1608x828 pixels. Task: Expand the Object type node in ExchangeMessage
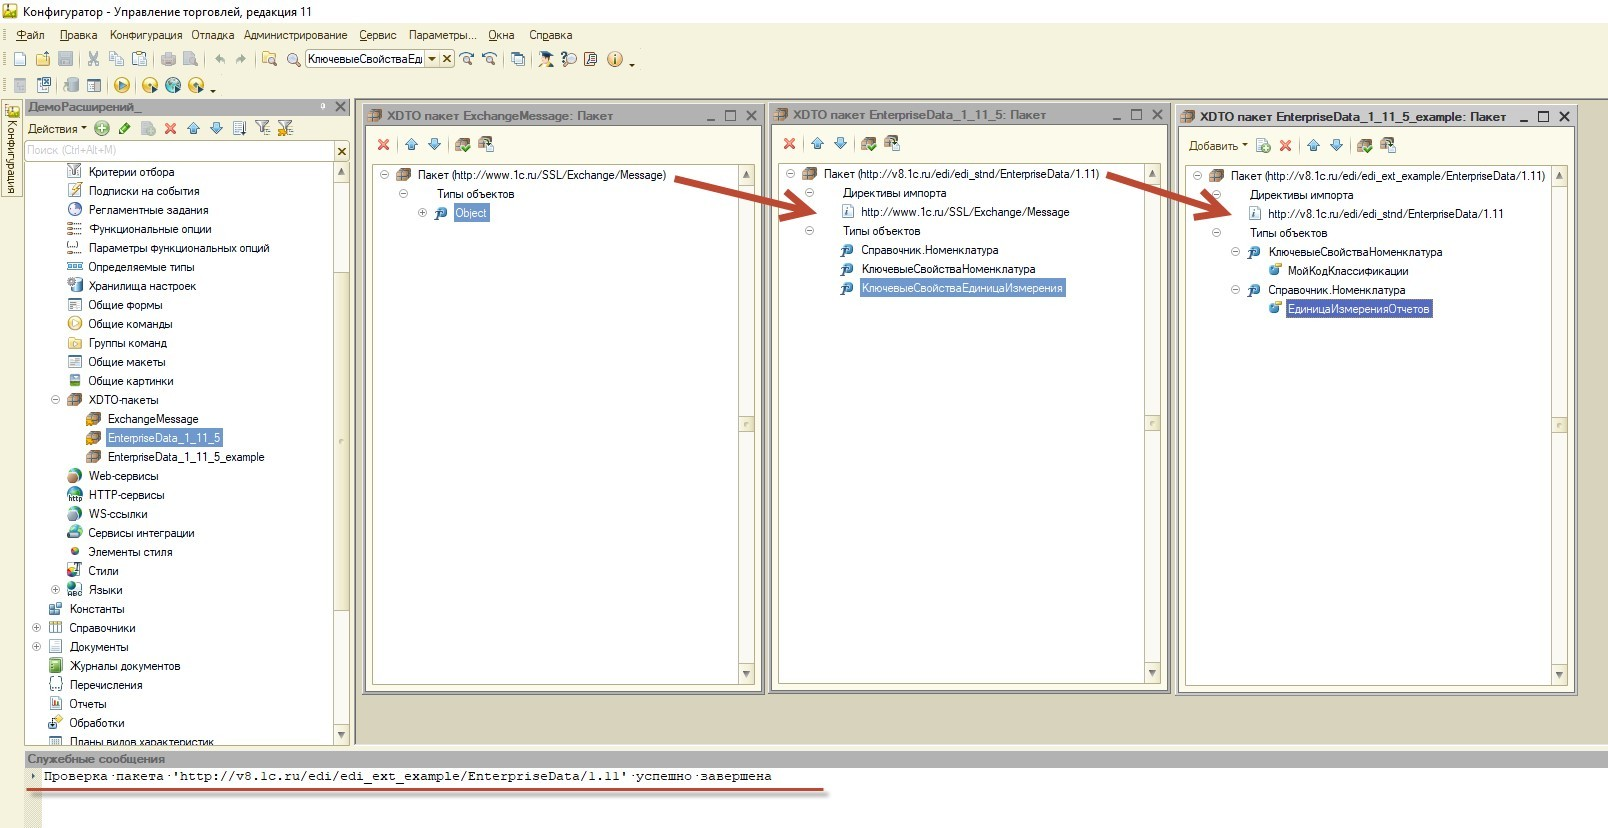422,213
